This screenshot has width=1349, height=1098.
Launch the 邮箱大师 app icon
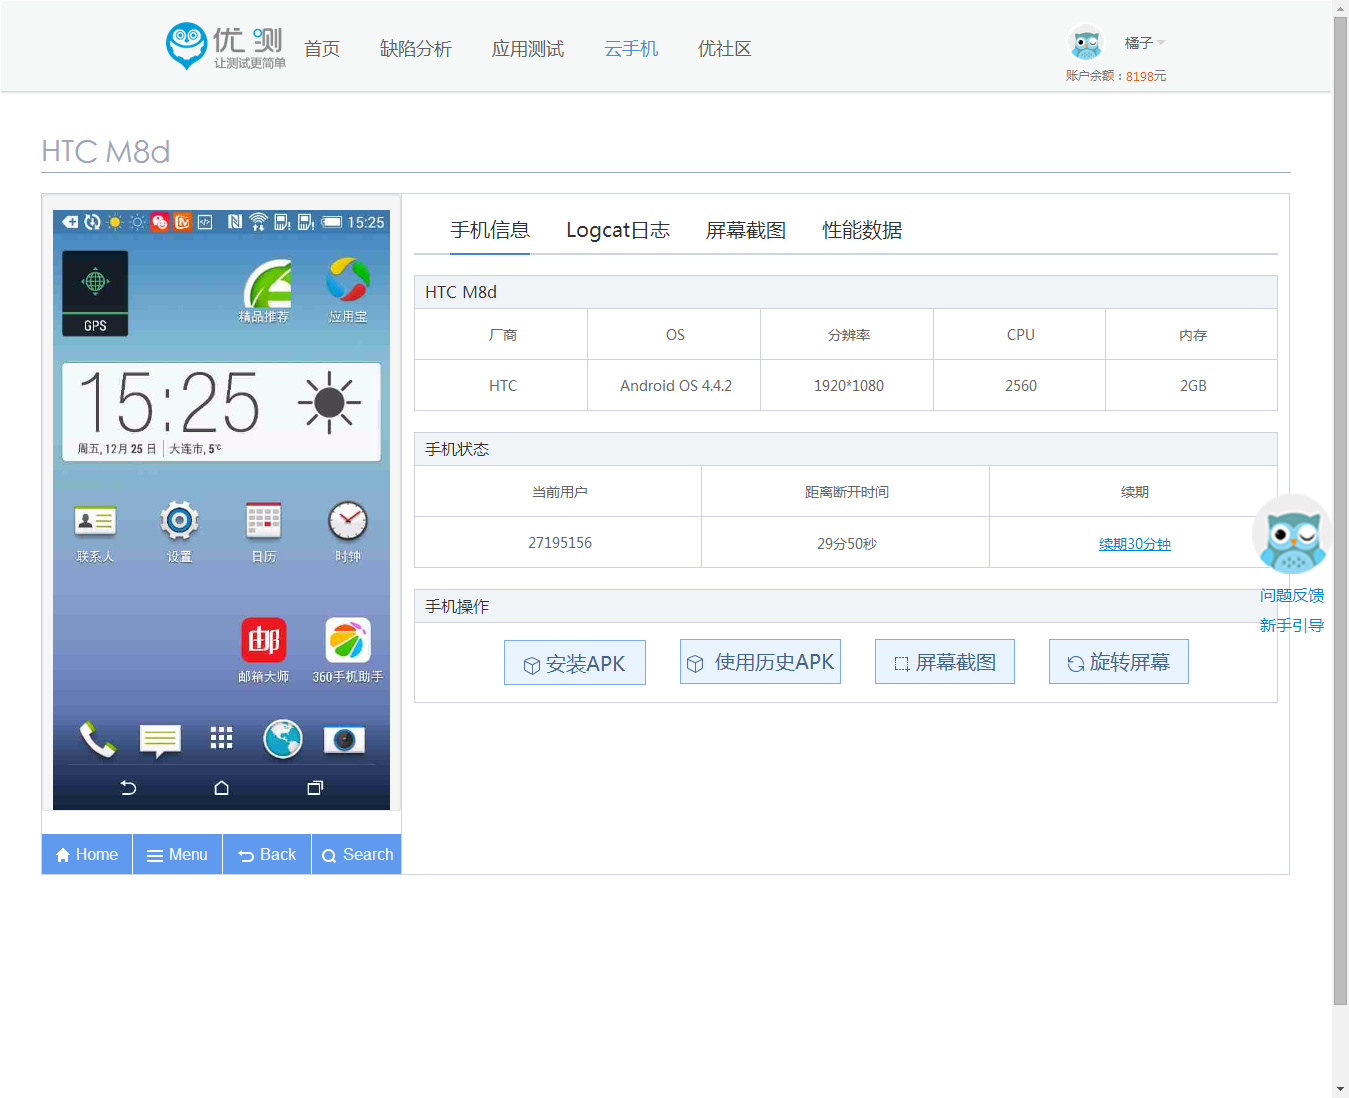pyautogui.click(x=264, y=640)
